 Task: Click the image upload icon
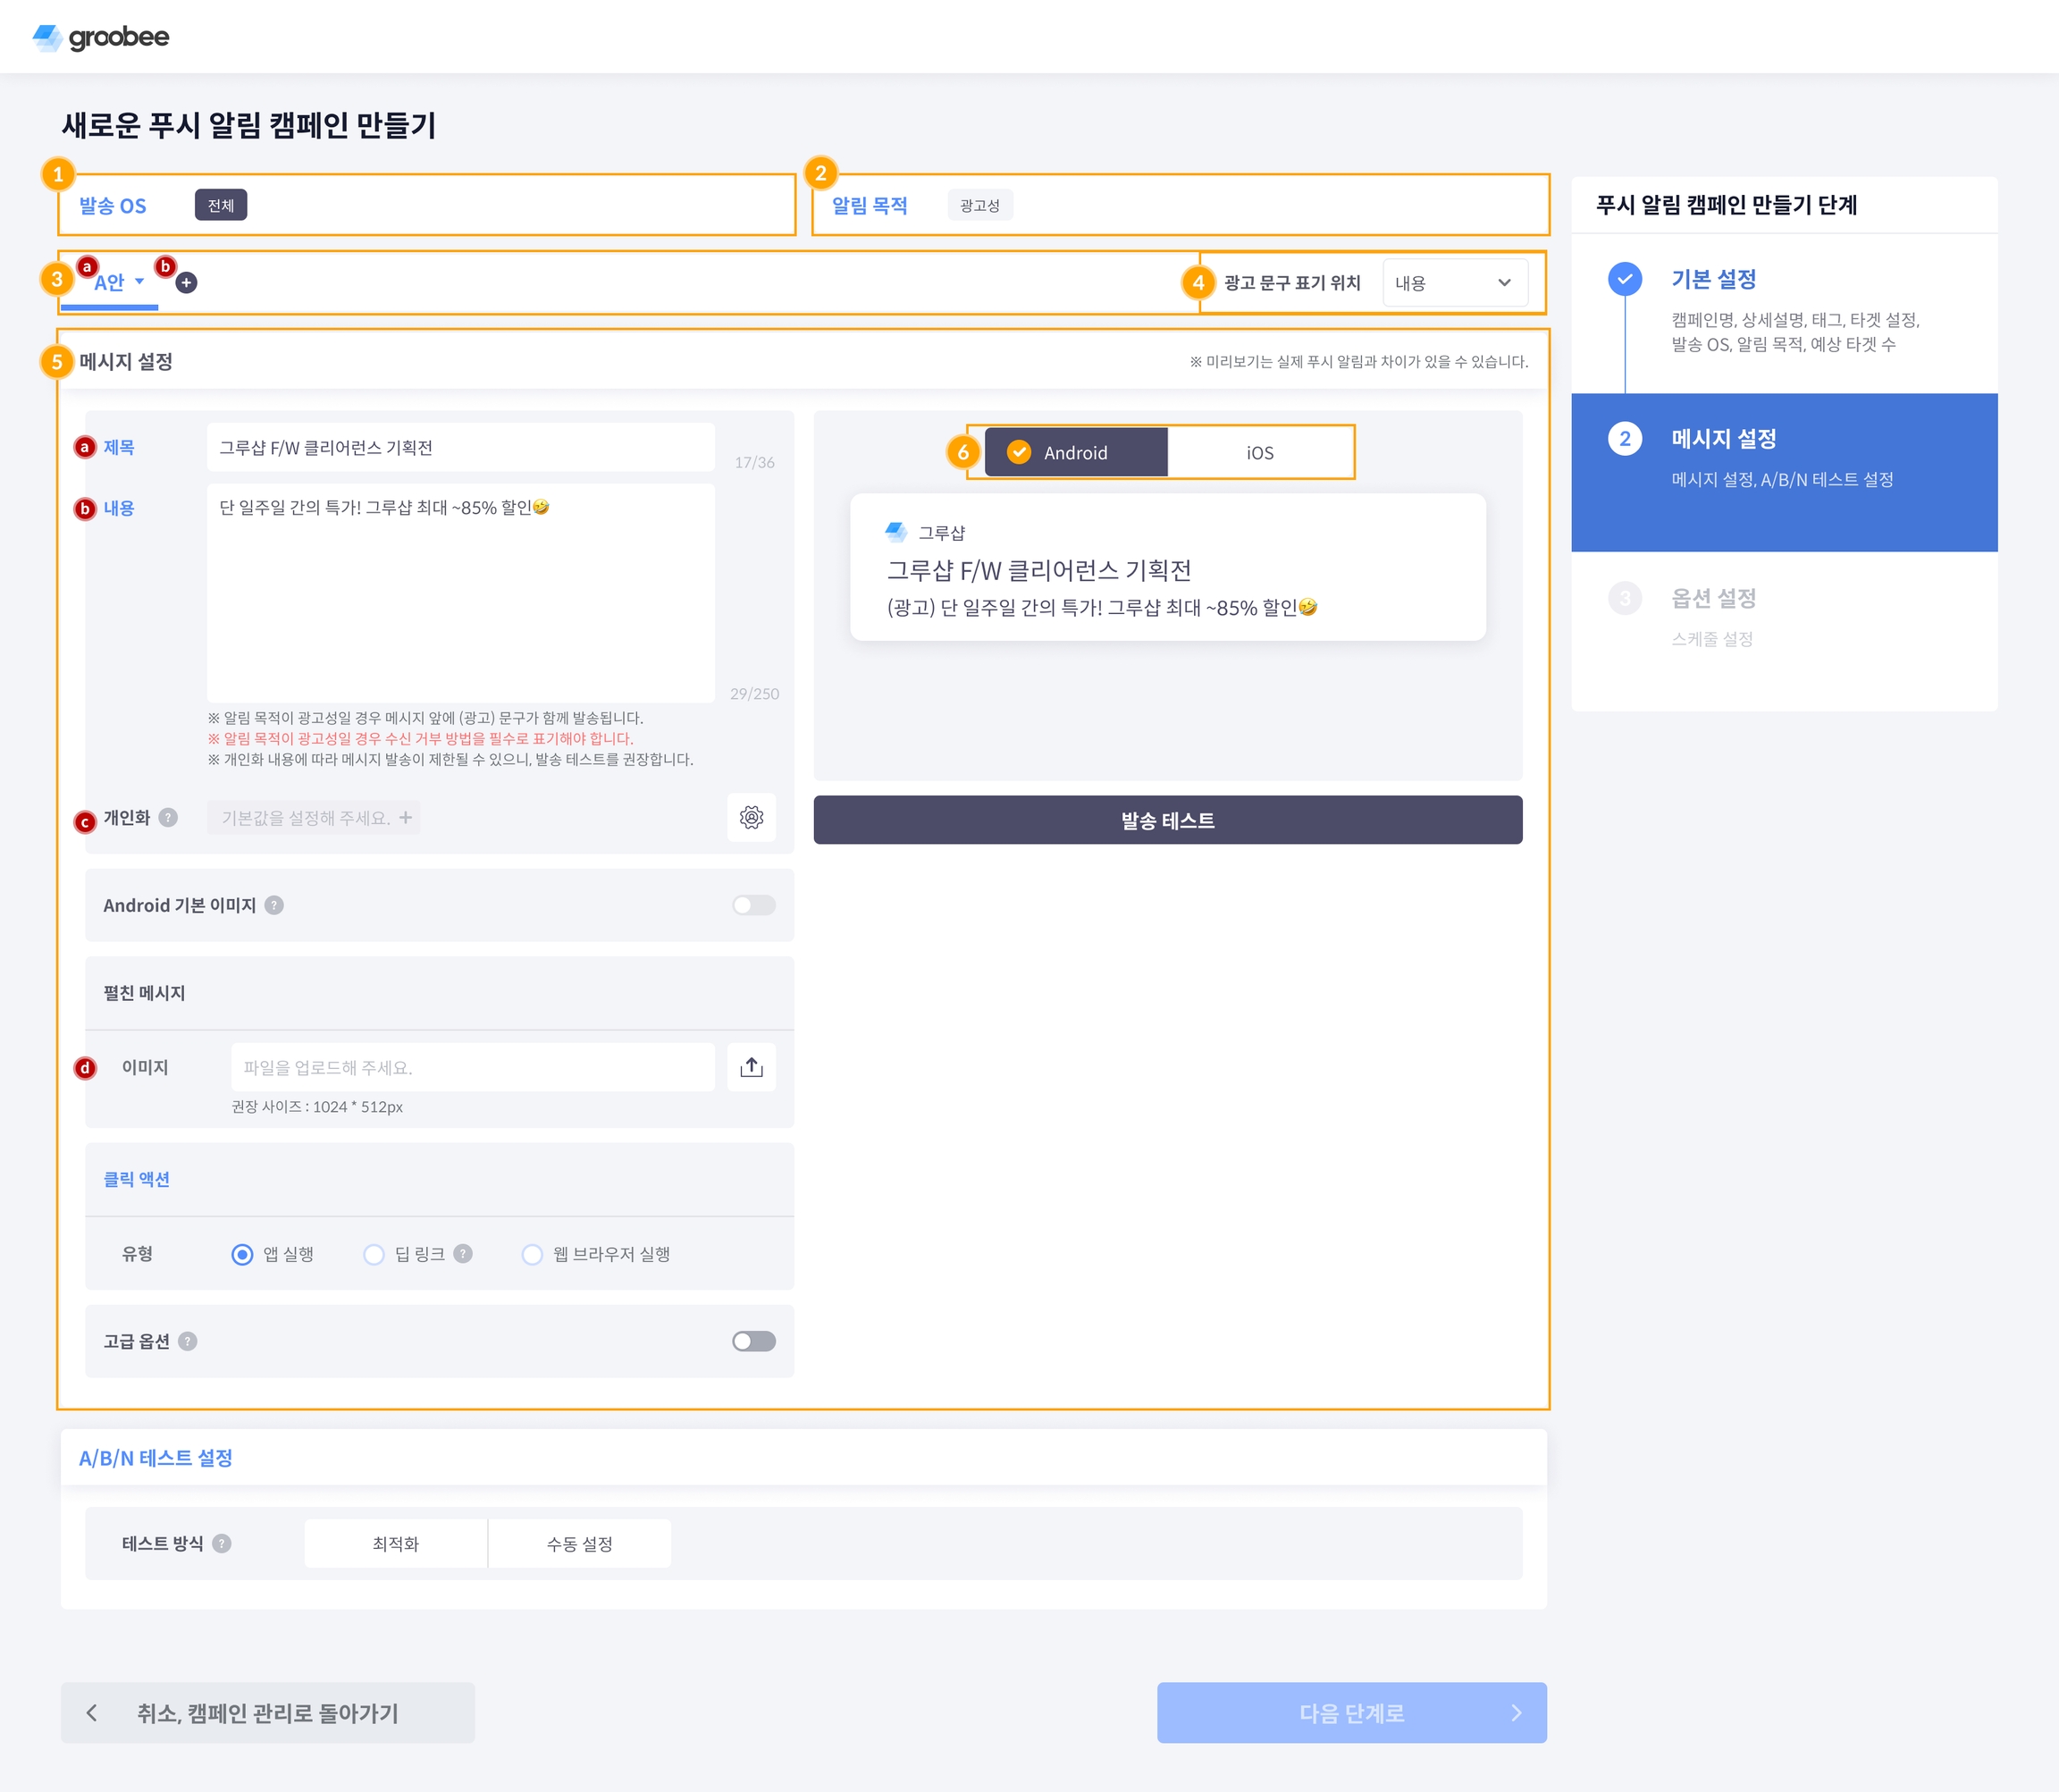(751, 1067)
